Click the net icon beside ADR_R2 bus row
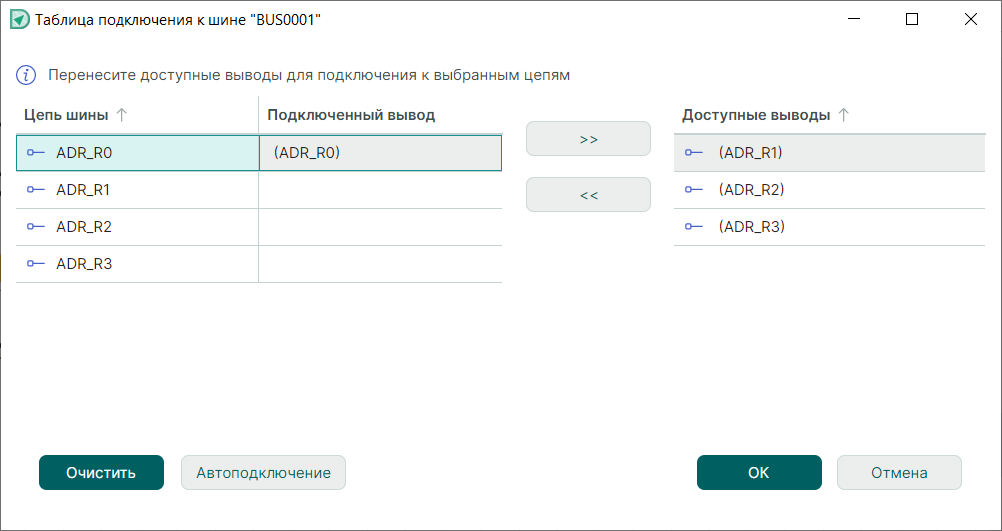This screenshot has height=531, width=1002. click(35, 227)
